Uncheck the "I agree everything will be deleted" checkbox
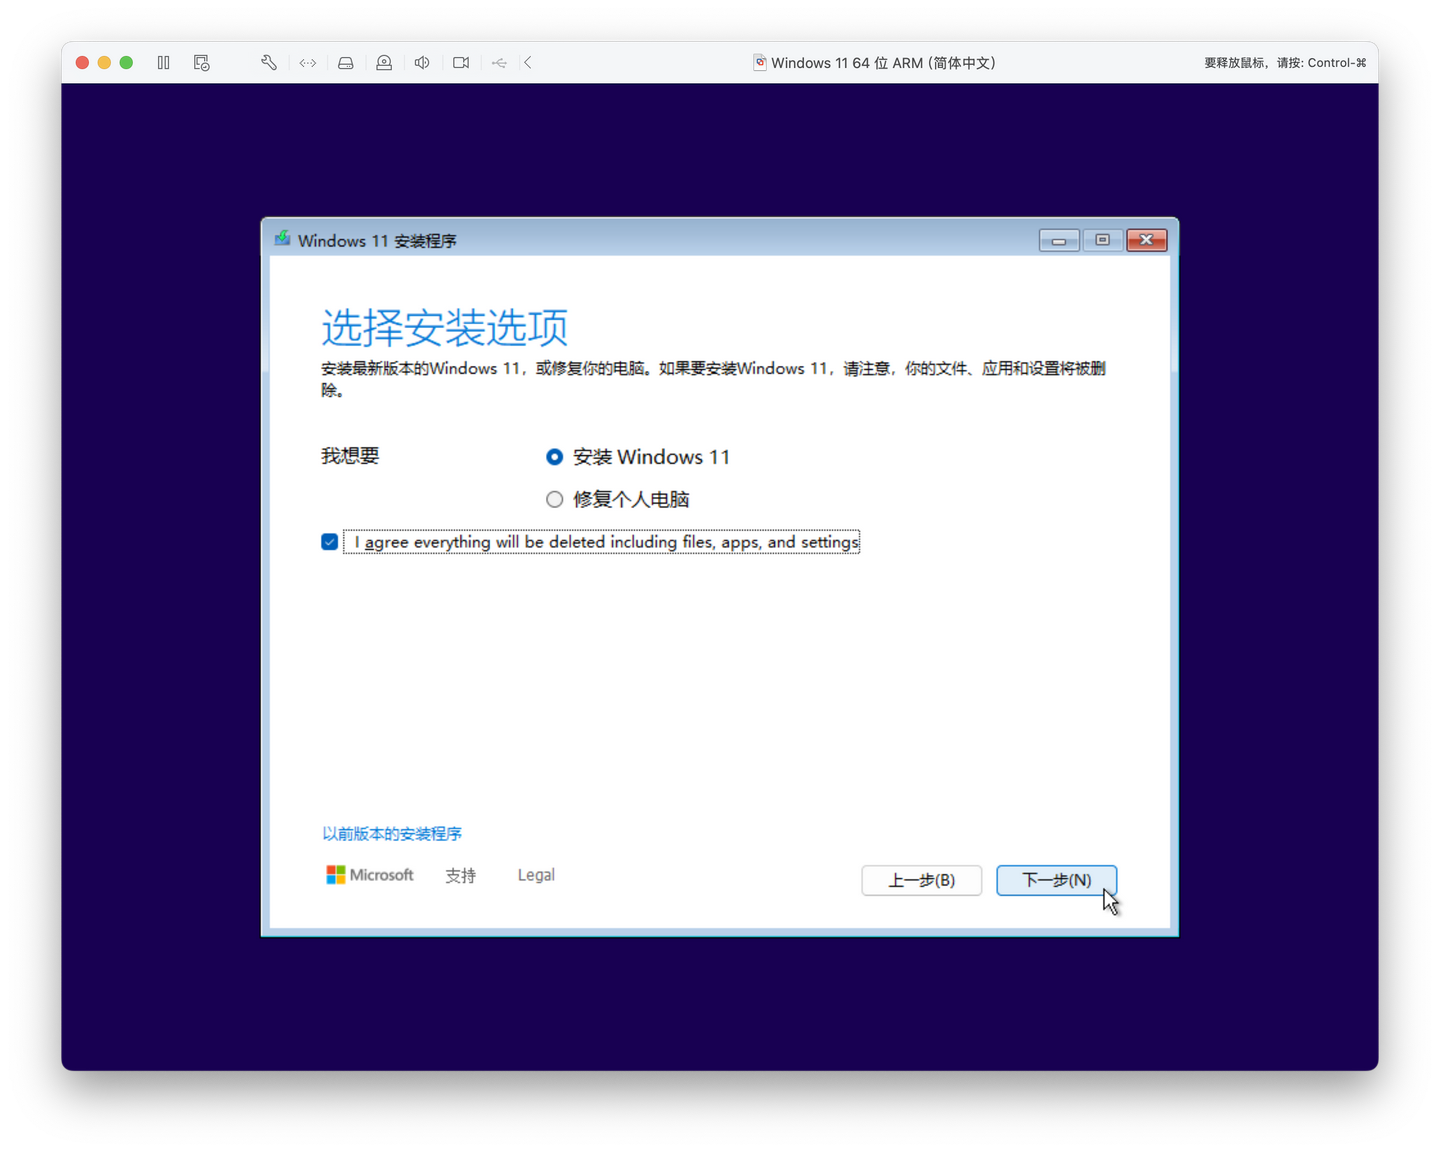This screenshot has width=1440, height=1152. [x=330, y=542]
